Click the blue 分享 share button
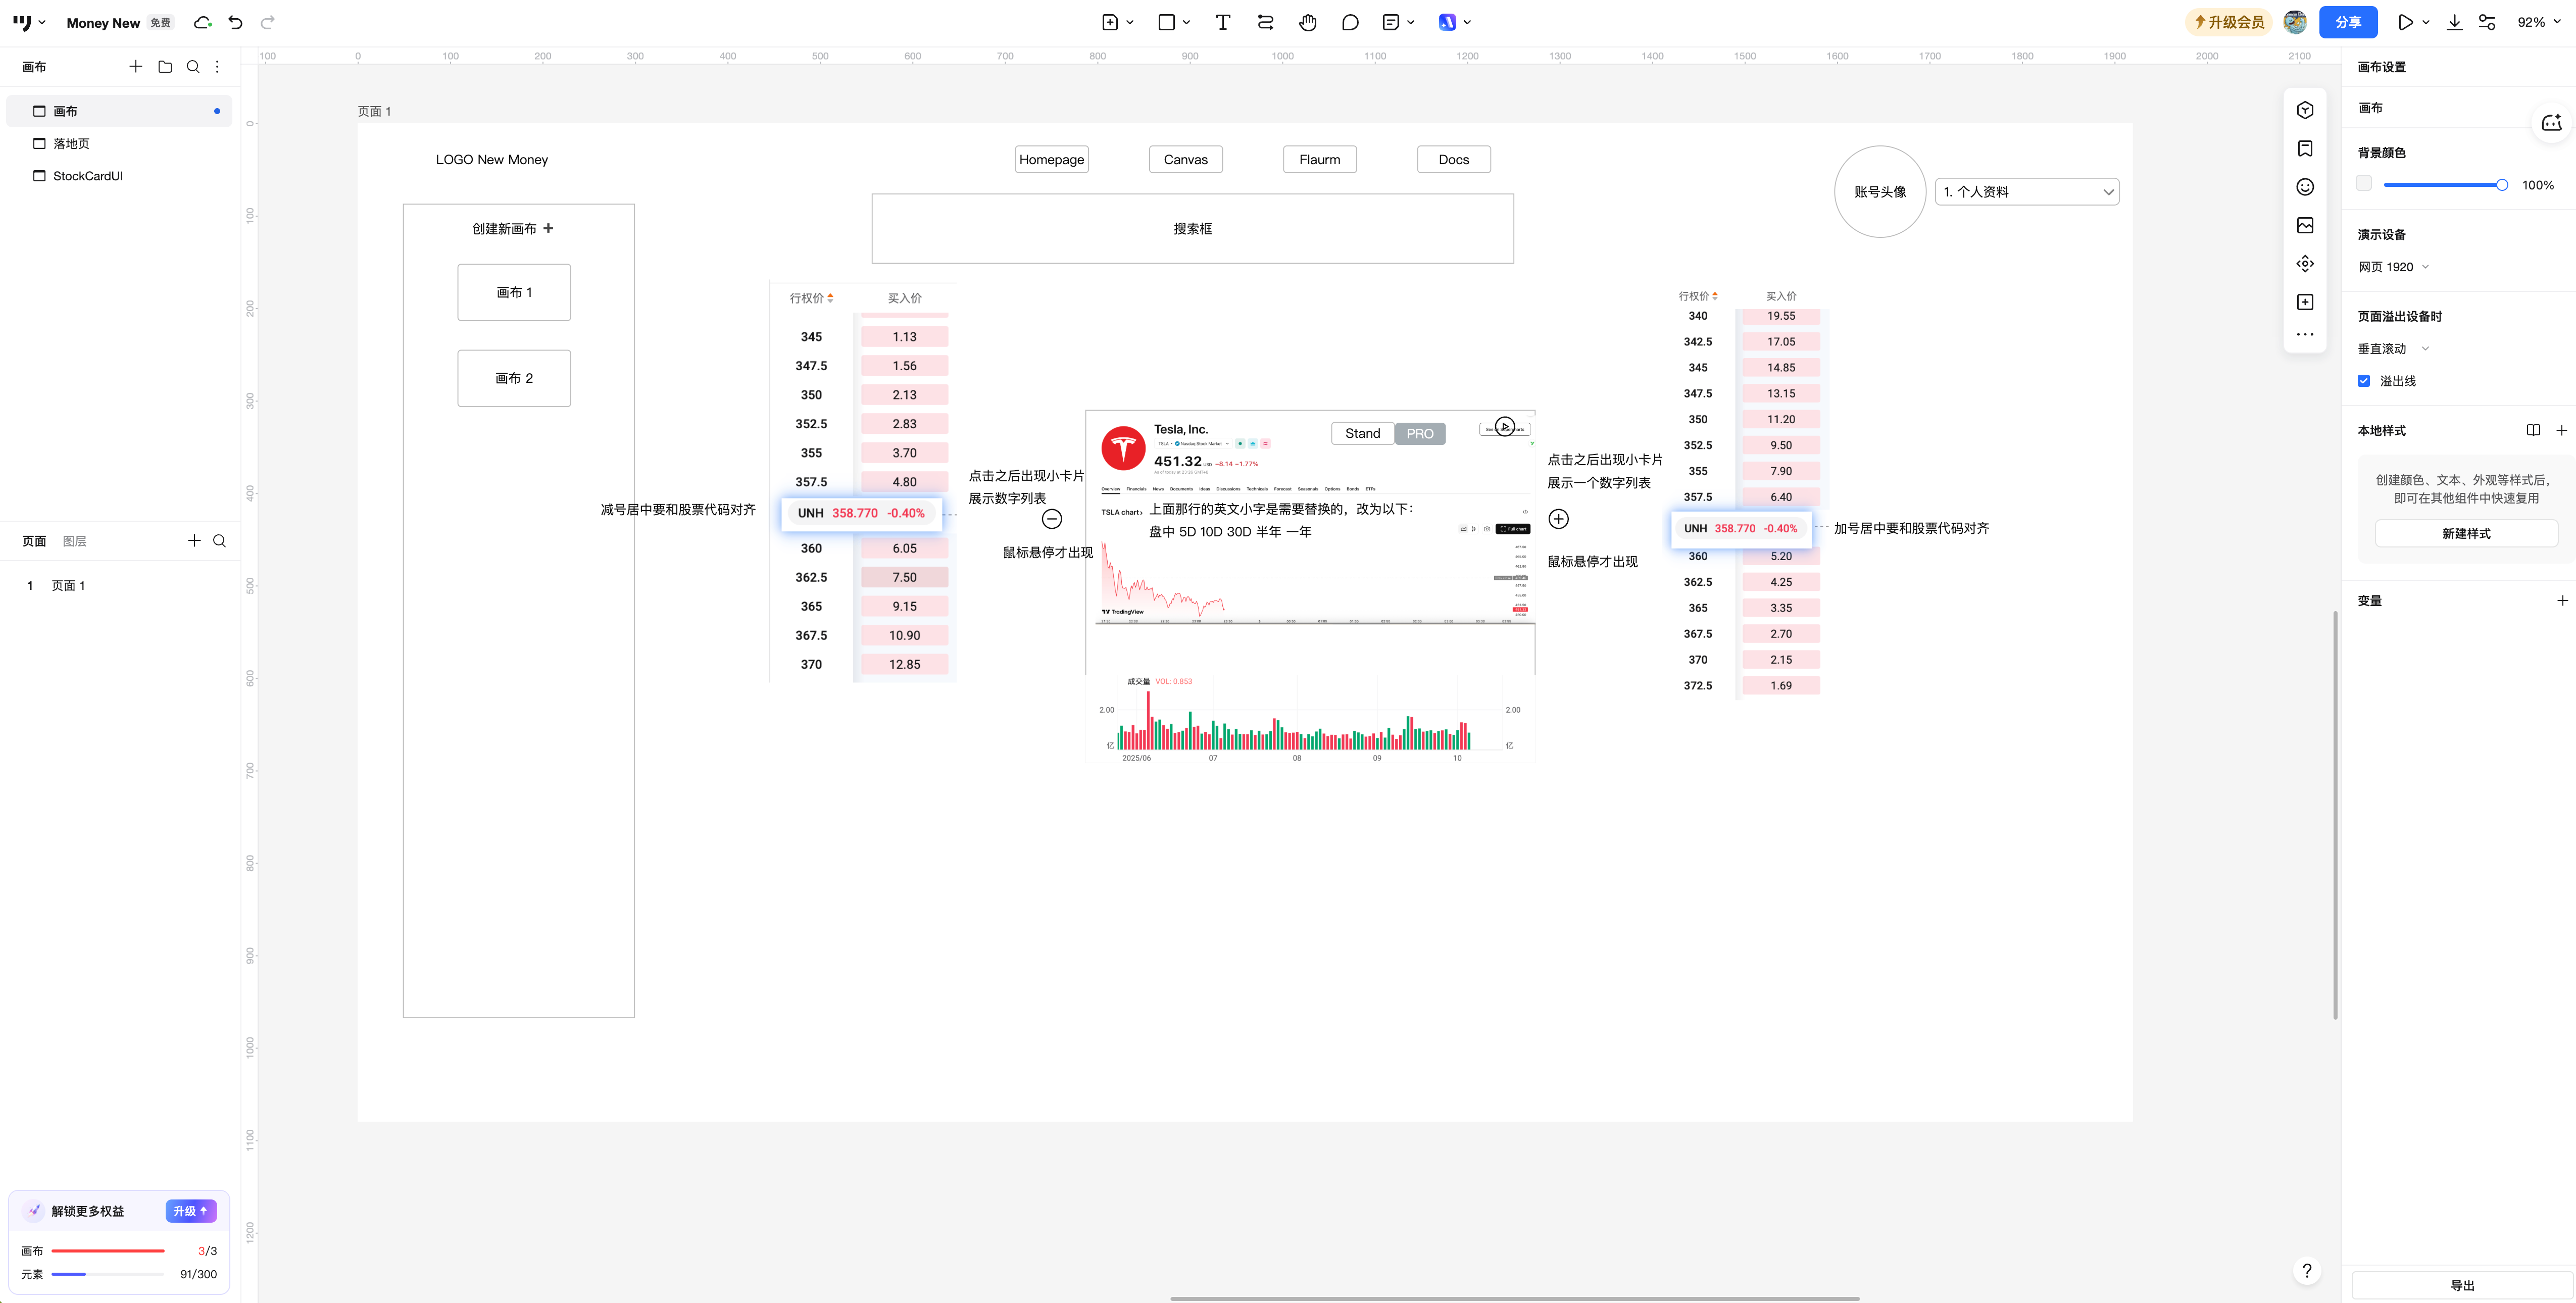This screenshot has width=2576, height=1303. [x=2348, y=22]
